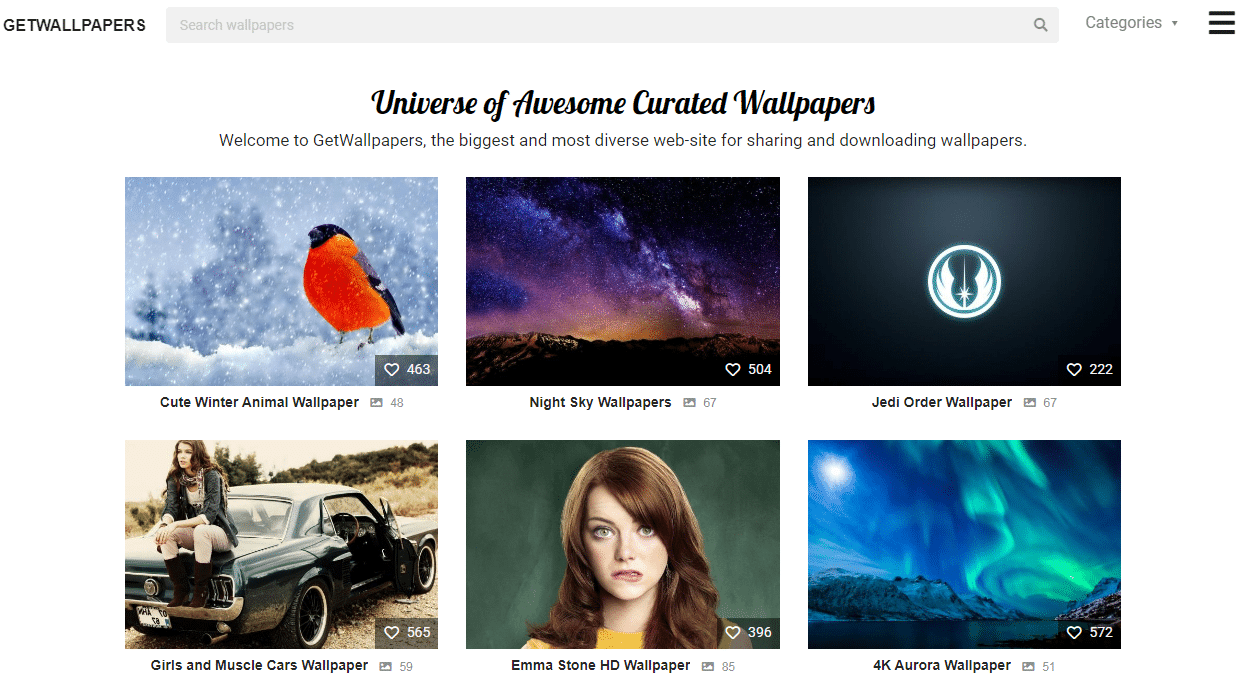Expand the Categories dropdown
Viewport: 1241px width, 682px height.
click(x=1131, y=23)
